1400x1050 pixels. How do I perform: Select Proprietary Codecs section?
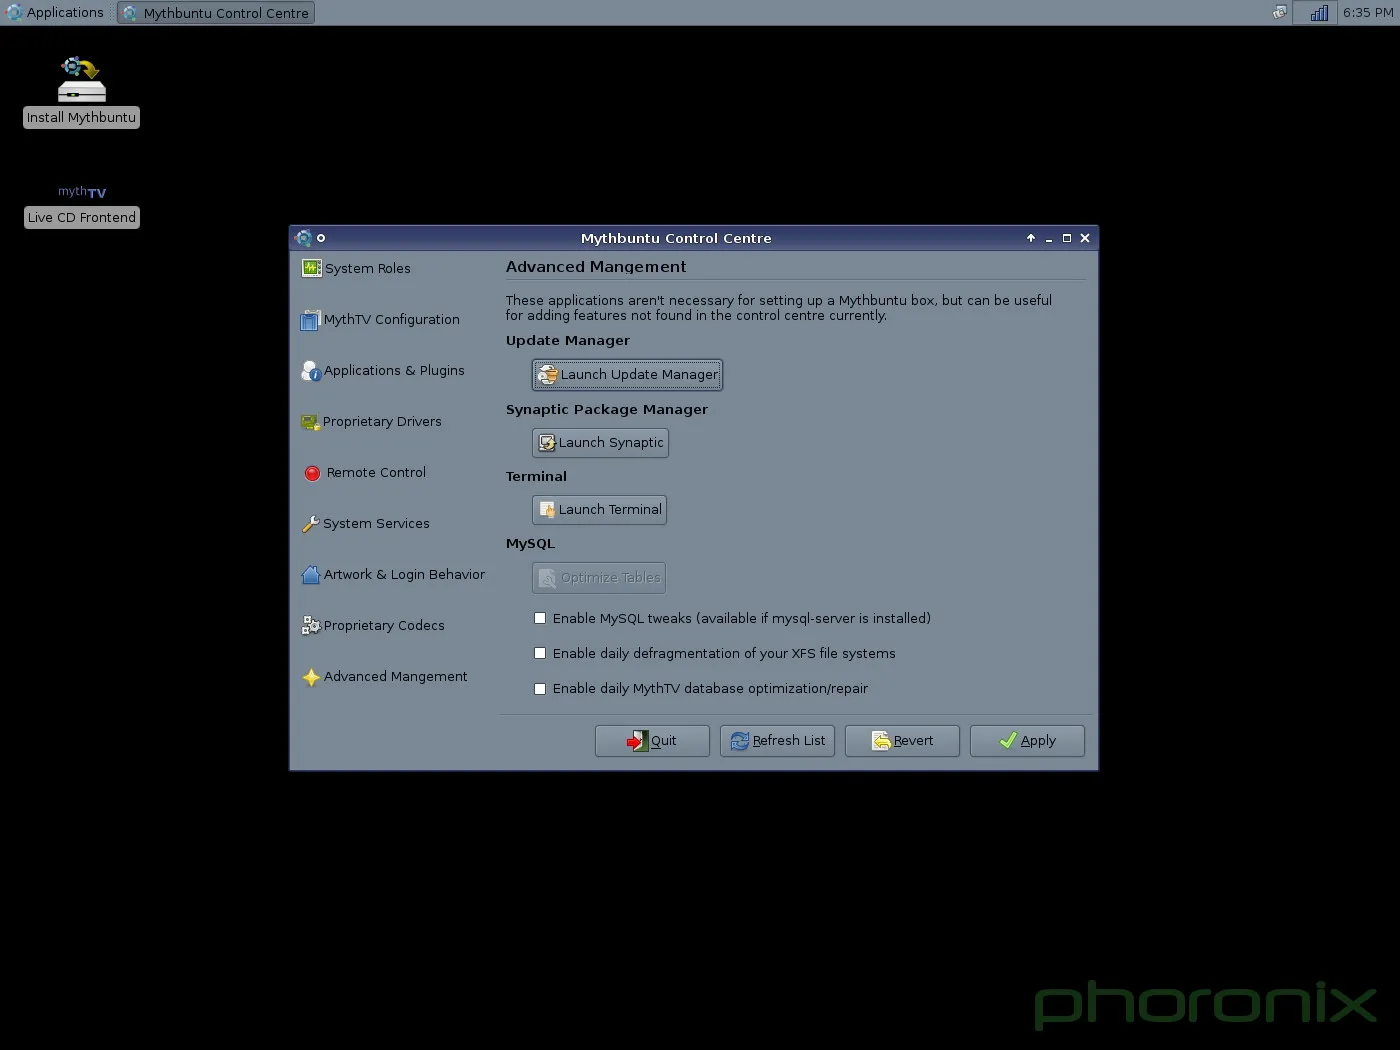point(373,626)
